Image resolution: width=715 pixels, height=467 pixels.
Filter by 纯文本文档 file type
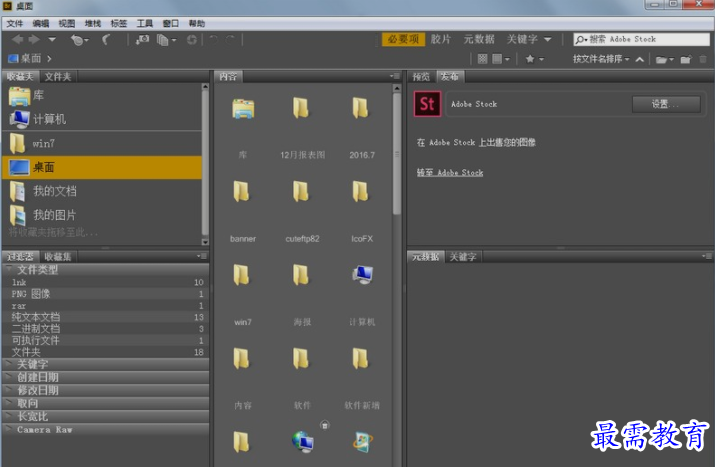click(x=106, y=317)
